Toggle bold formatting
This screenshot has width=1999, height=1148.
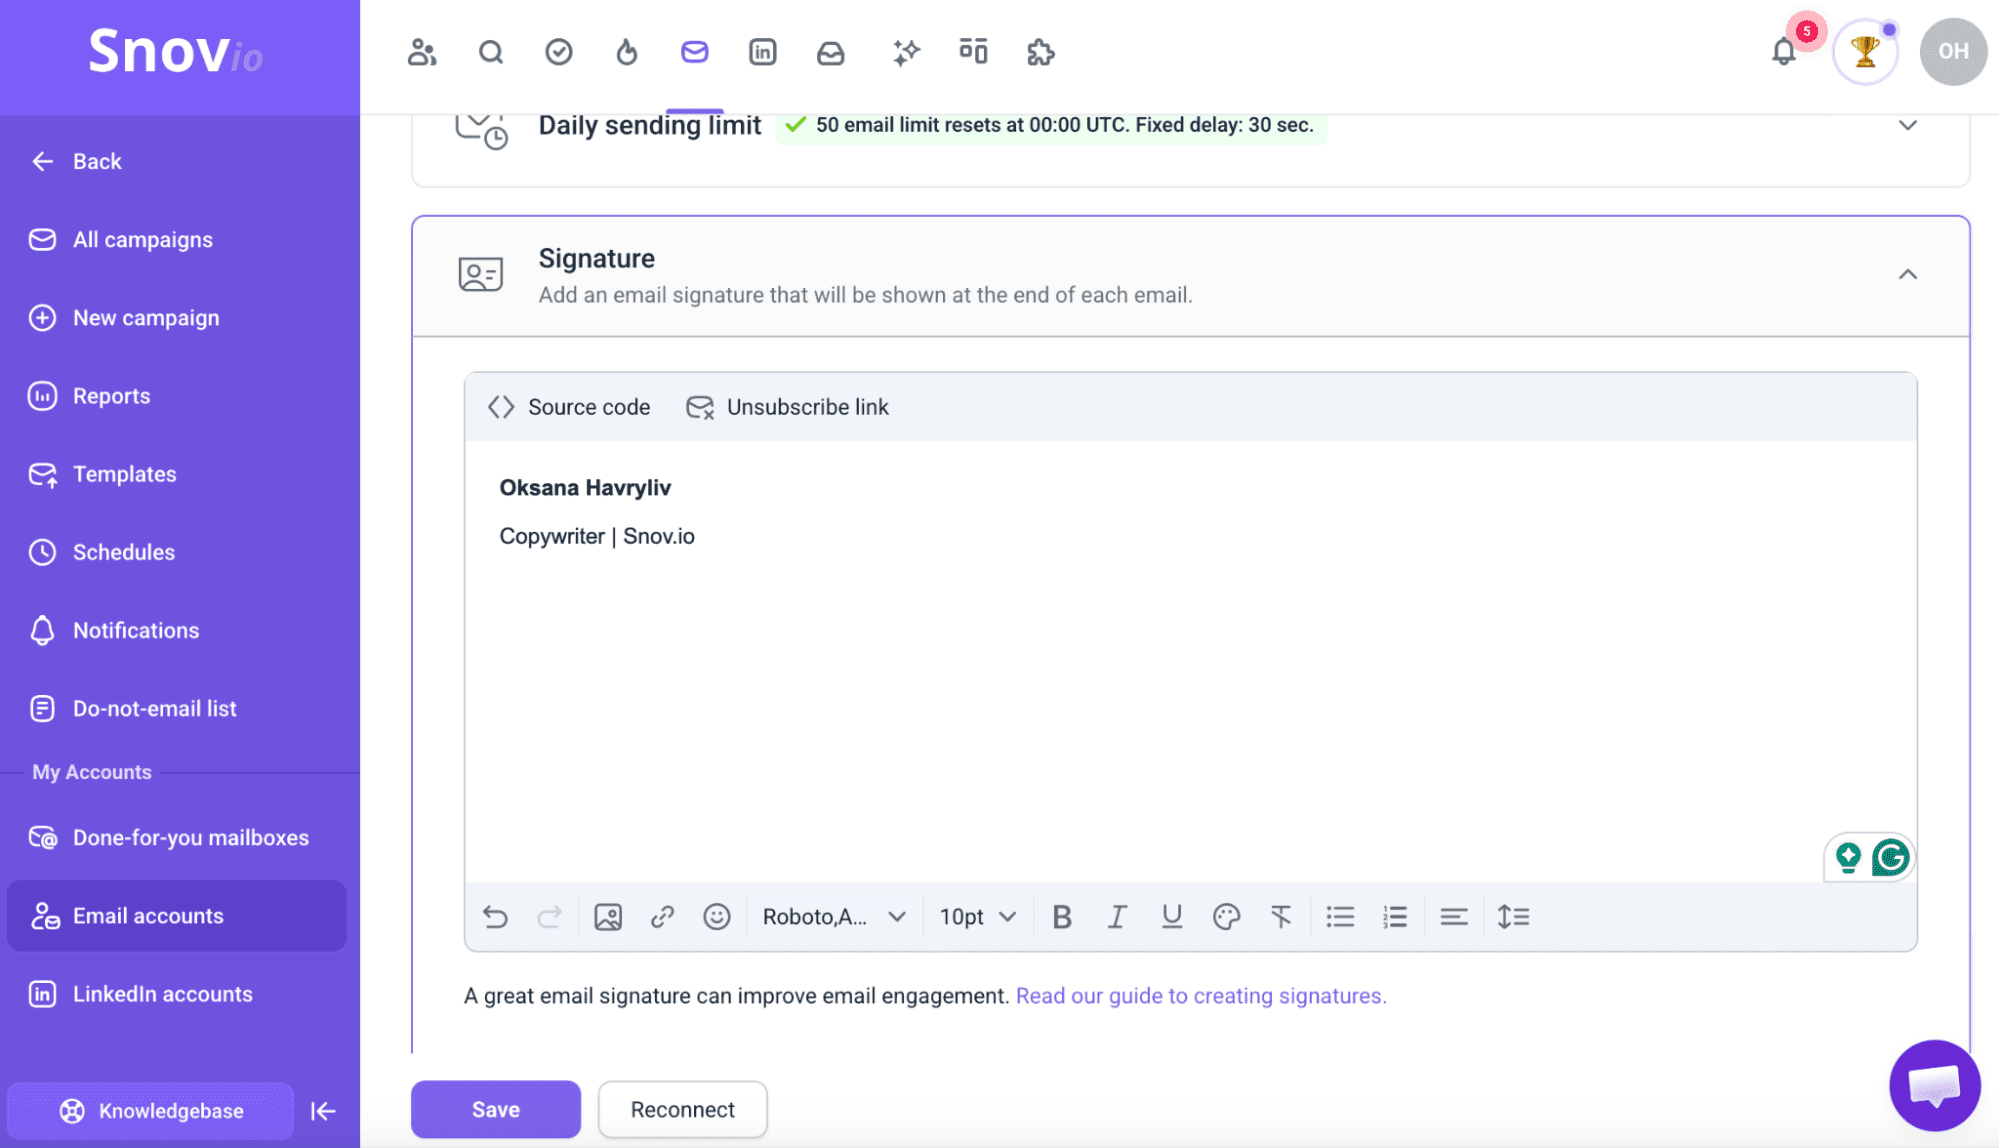coord(1062,916)
